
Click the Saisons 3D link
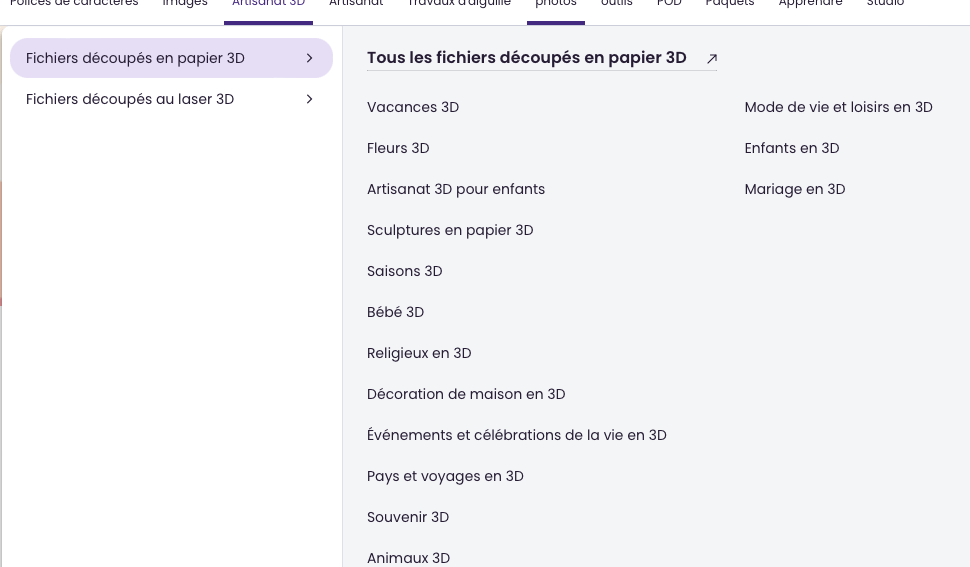pyautogui.click(x=404, y=271)
